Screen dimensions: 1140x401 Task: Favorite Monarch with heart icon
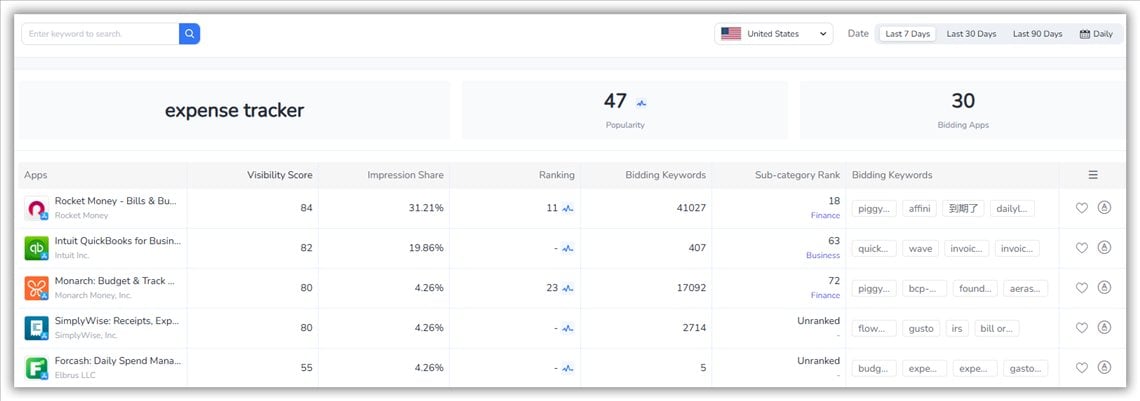coord(1082,288)
